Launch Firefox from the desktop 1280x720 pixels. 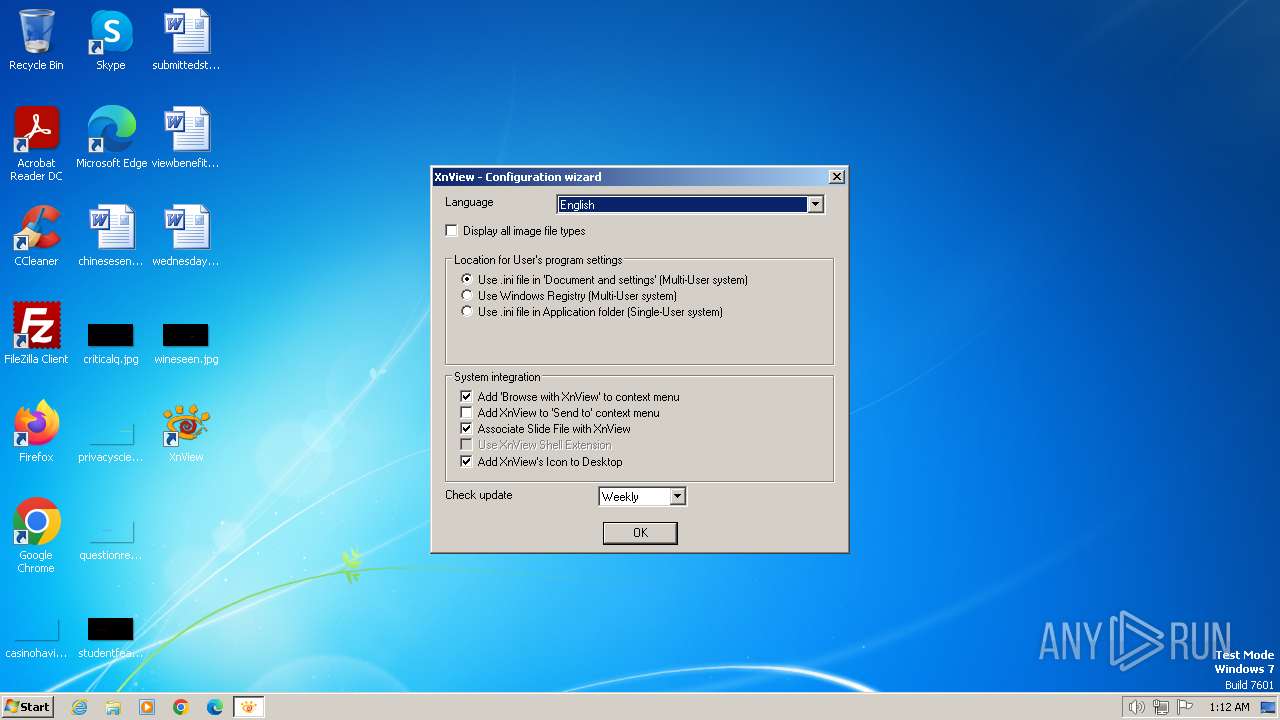pyautogui.click(x=36, y=431)
